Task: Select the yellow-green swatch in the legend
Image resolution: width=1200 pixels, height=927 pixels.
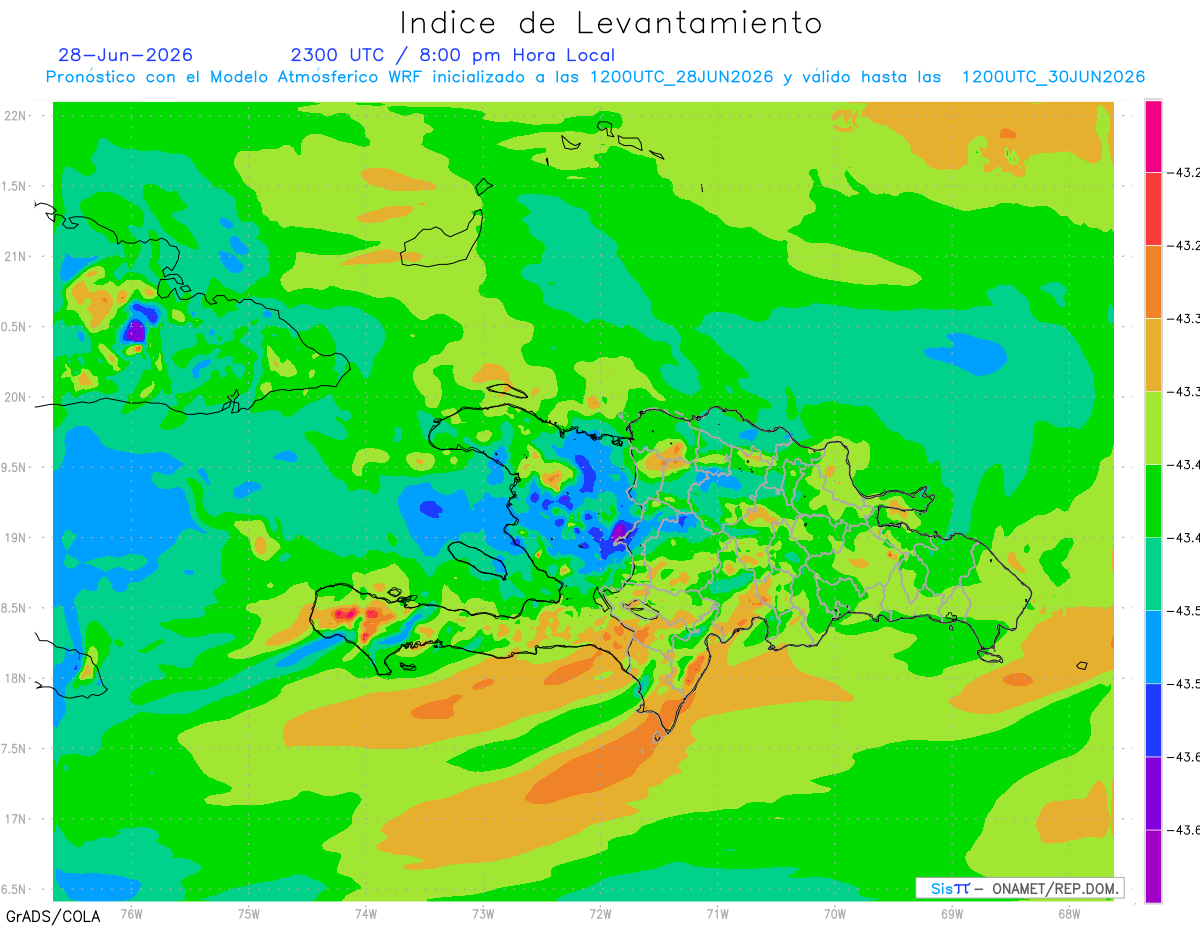Action: [x=1153, y=428]
